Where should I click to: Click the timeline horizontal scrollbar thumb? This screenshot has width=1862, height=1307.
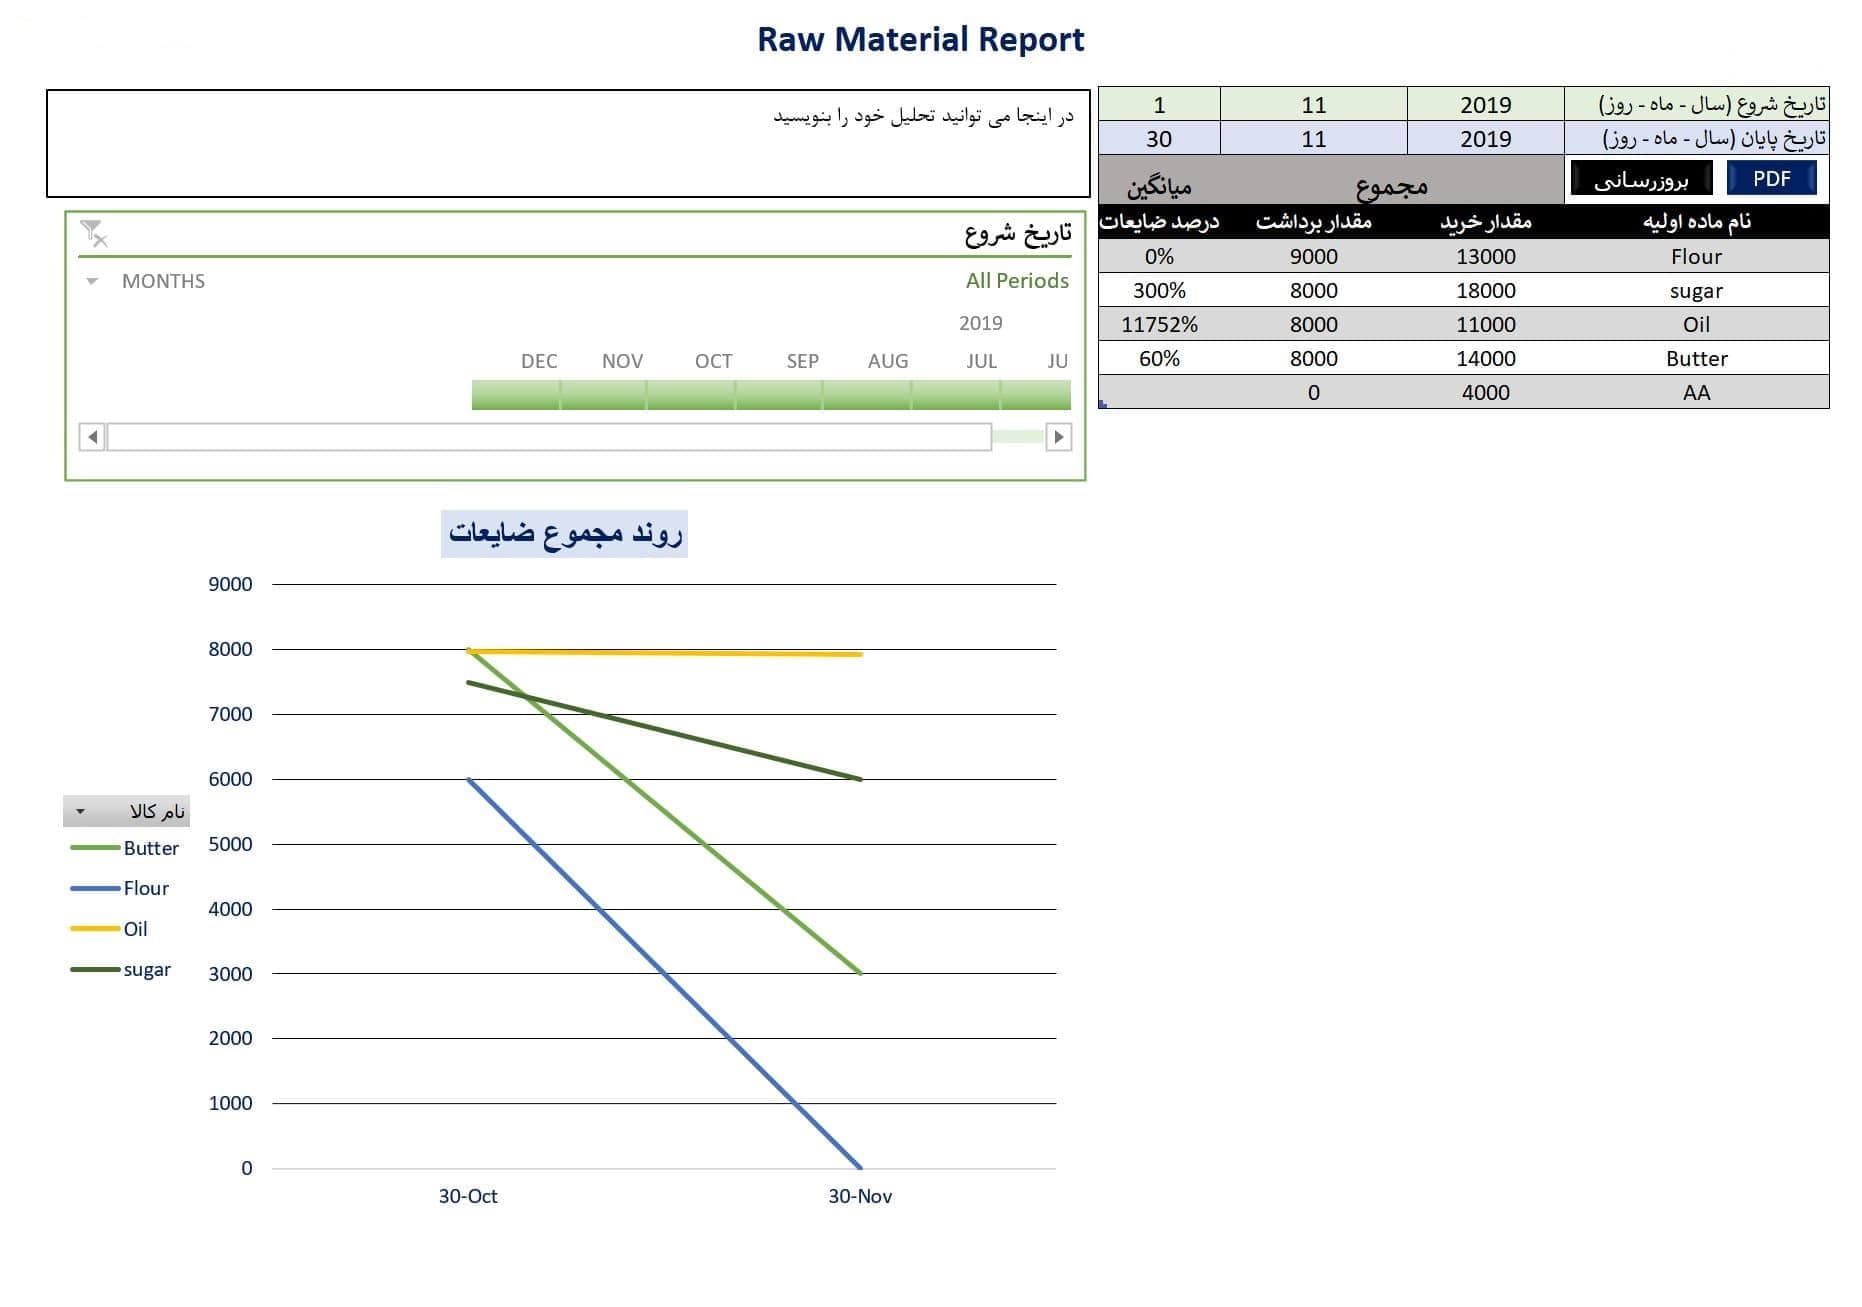(x=549, y=437)
